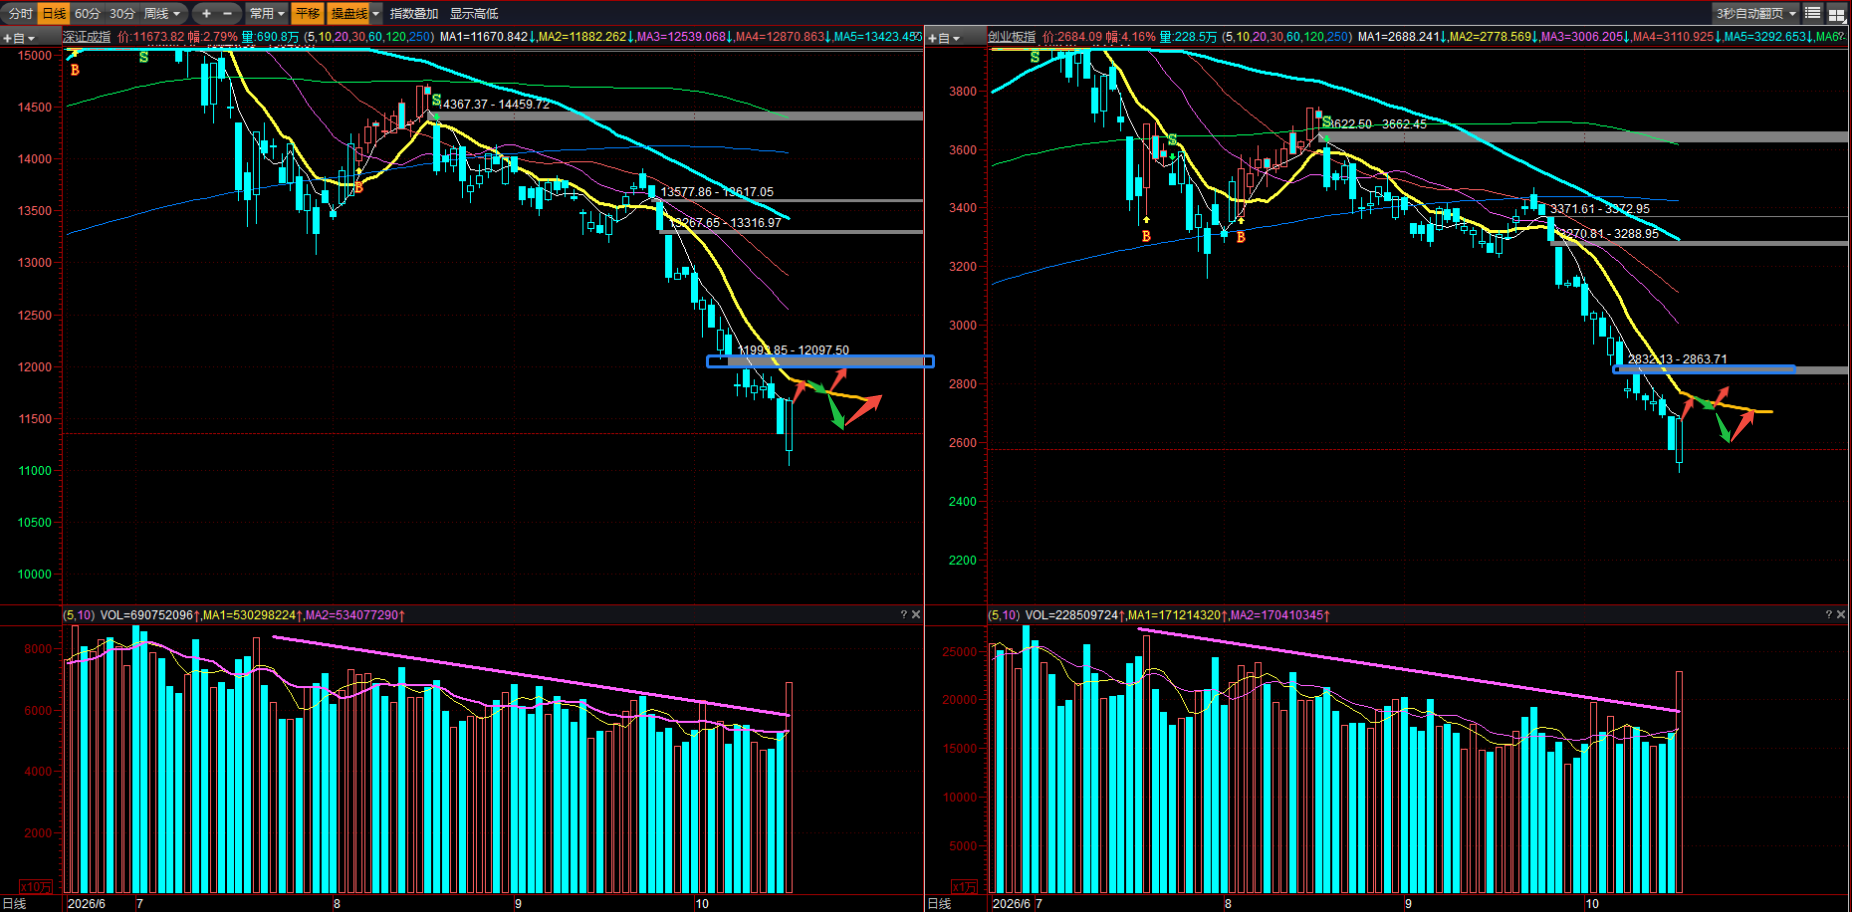The image size is (1852, 912).
Task: Open the +自 dropdown on left chart
Action: pyautogui.click(x=19, y=38)
